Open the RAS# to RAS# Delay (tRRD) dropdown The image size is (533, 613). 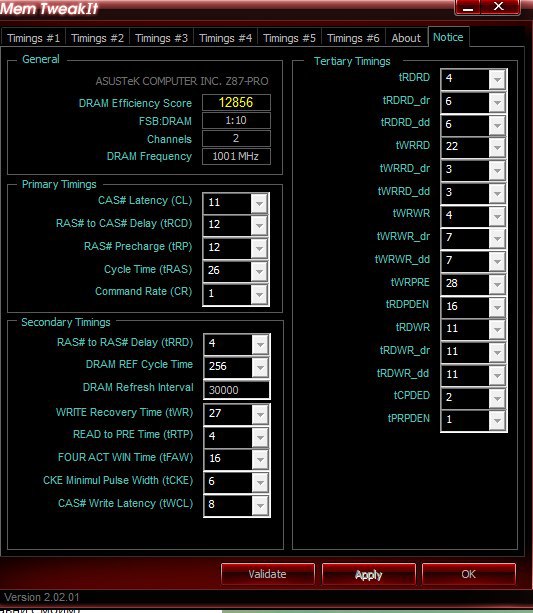click(x=260, y=344)
